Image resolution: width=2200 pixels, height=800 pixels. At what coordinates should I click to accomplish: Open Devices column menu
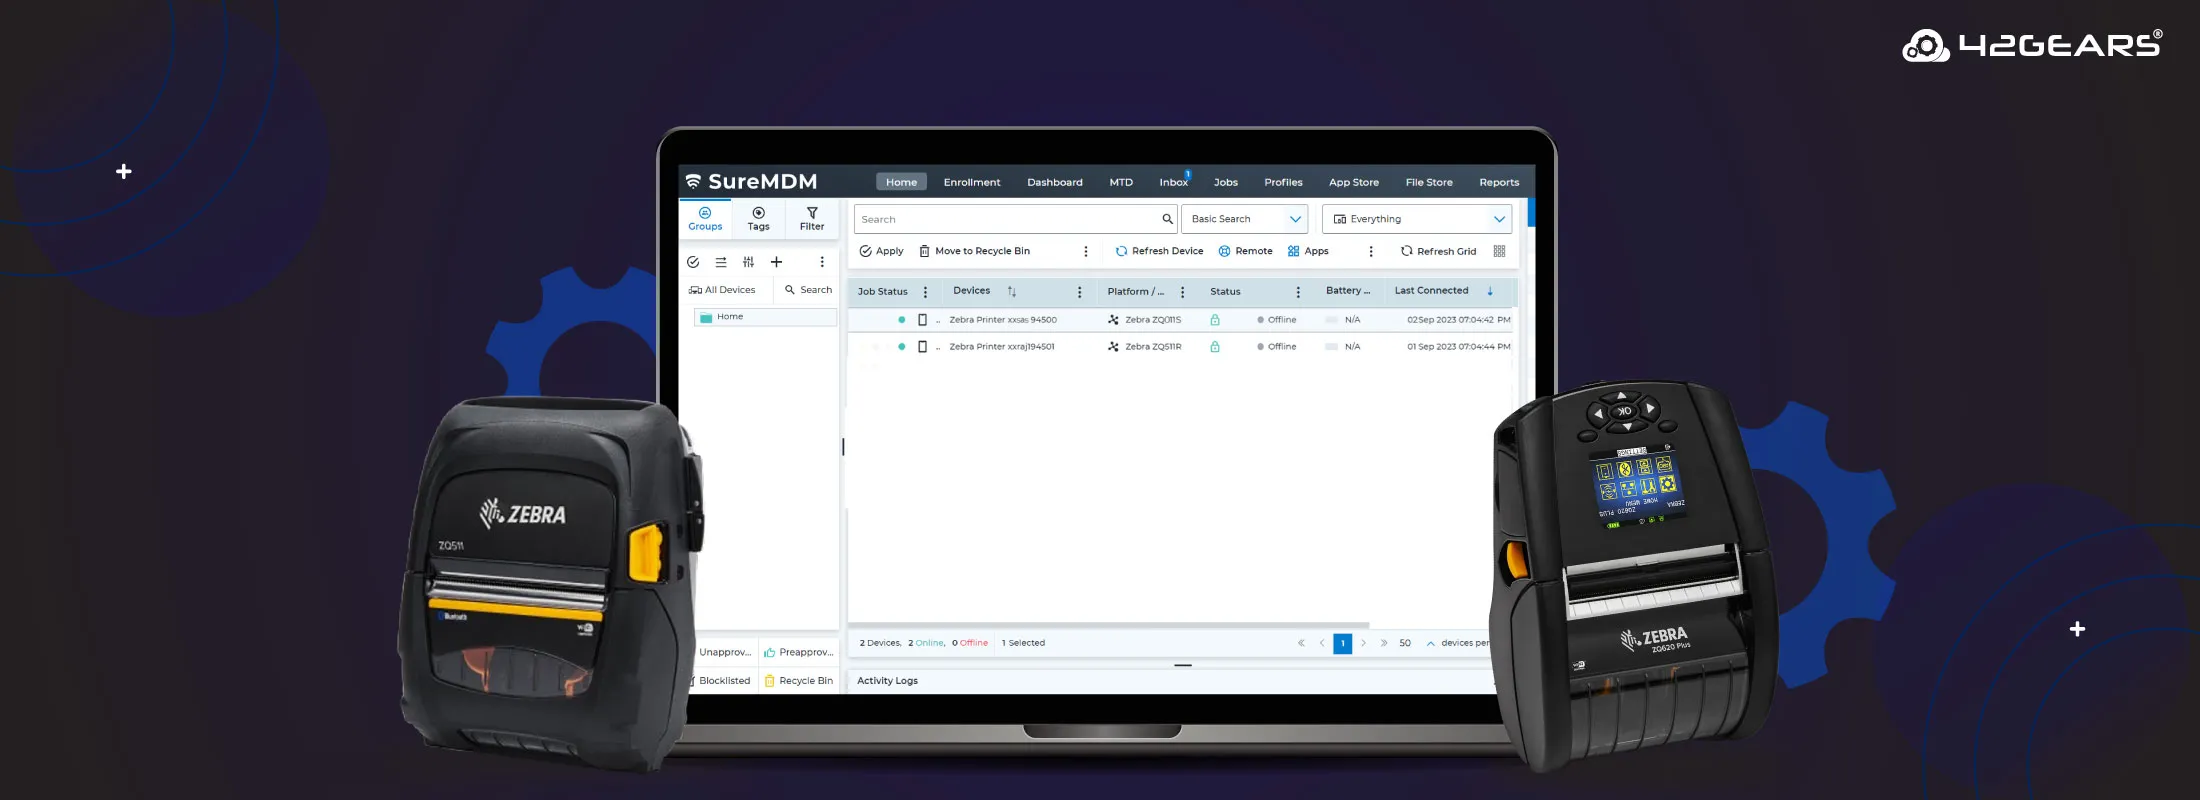1079,292
